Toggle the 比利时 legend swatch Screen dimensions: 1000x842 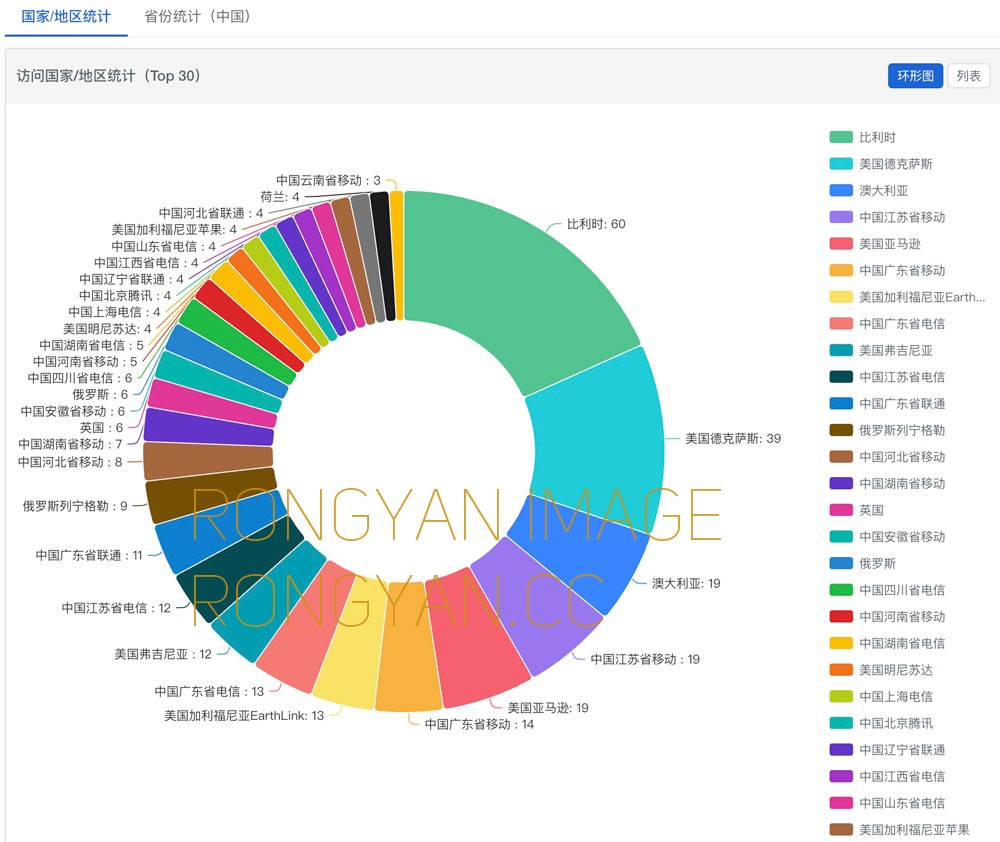coord(841,137)
